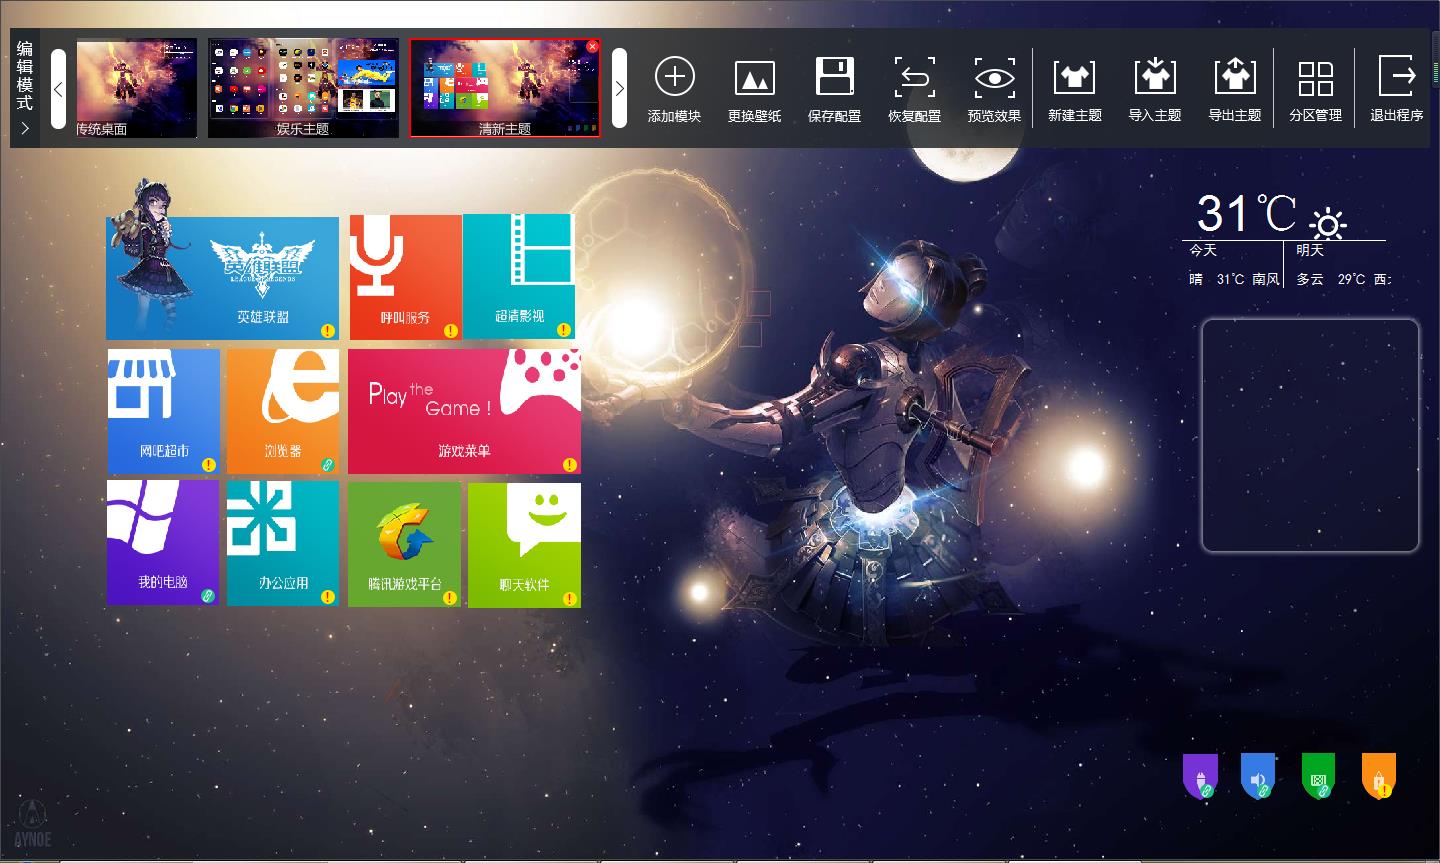Image resolution: width=1440 pixels, height=863 pixels.
Task: Import a theme using 导入主题
Action: [1155, 75]
